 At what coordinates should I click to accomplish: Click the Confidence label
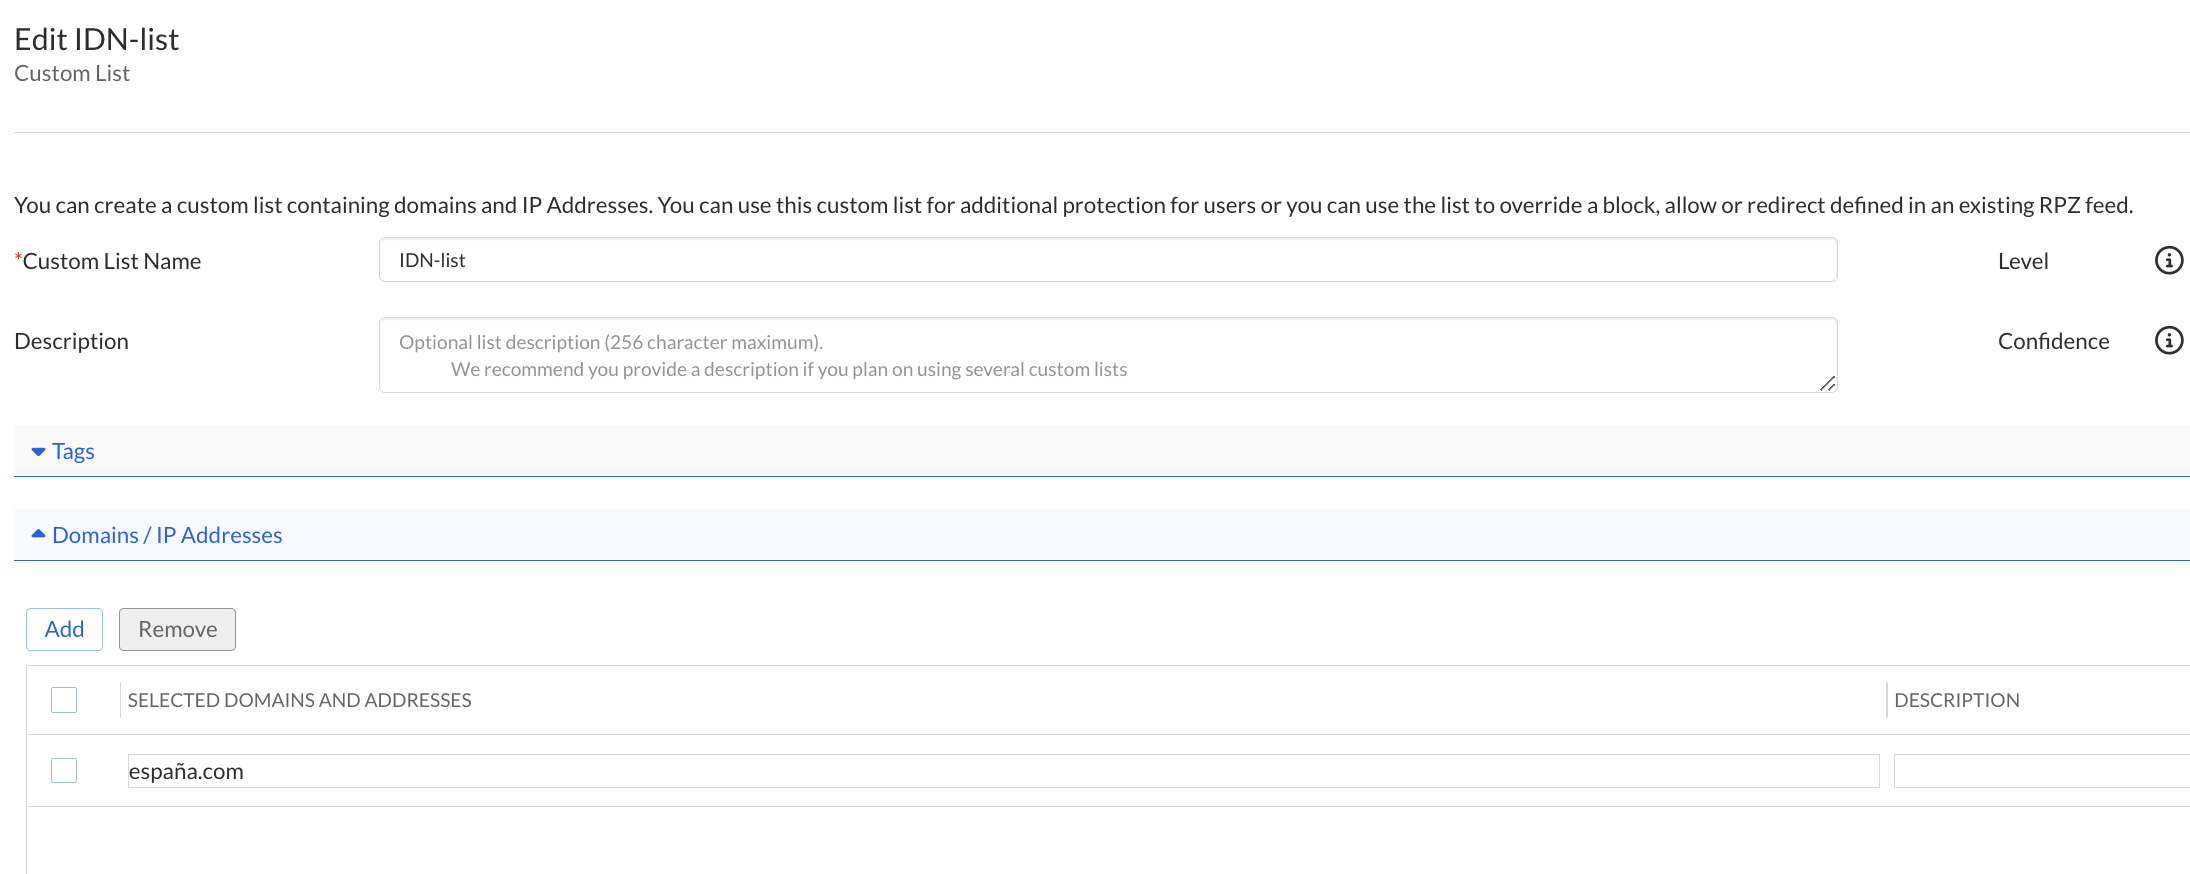tap(2053, 340)
